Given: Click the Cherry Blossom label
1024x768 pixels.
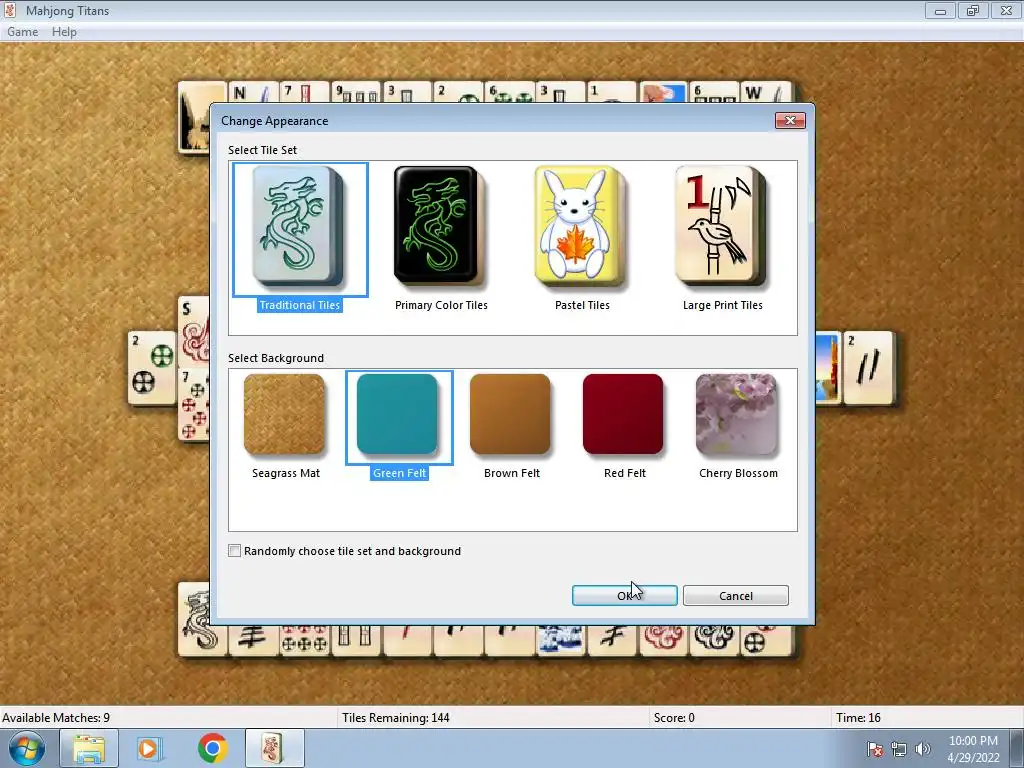Looking at the screenshot, I should pos(739,473).
